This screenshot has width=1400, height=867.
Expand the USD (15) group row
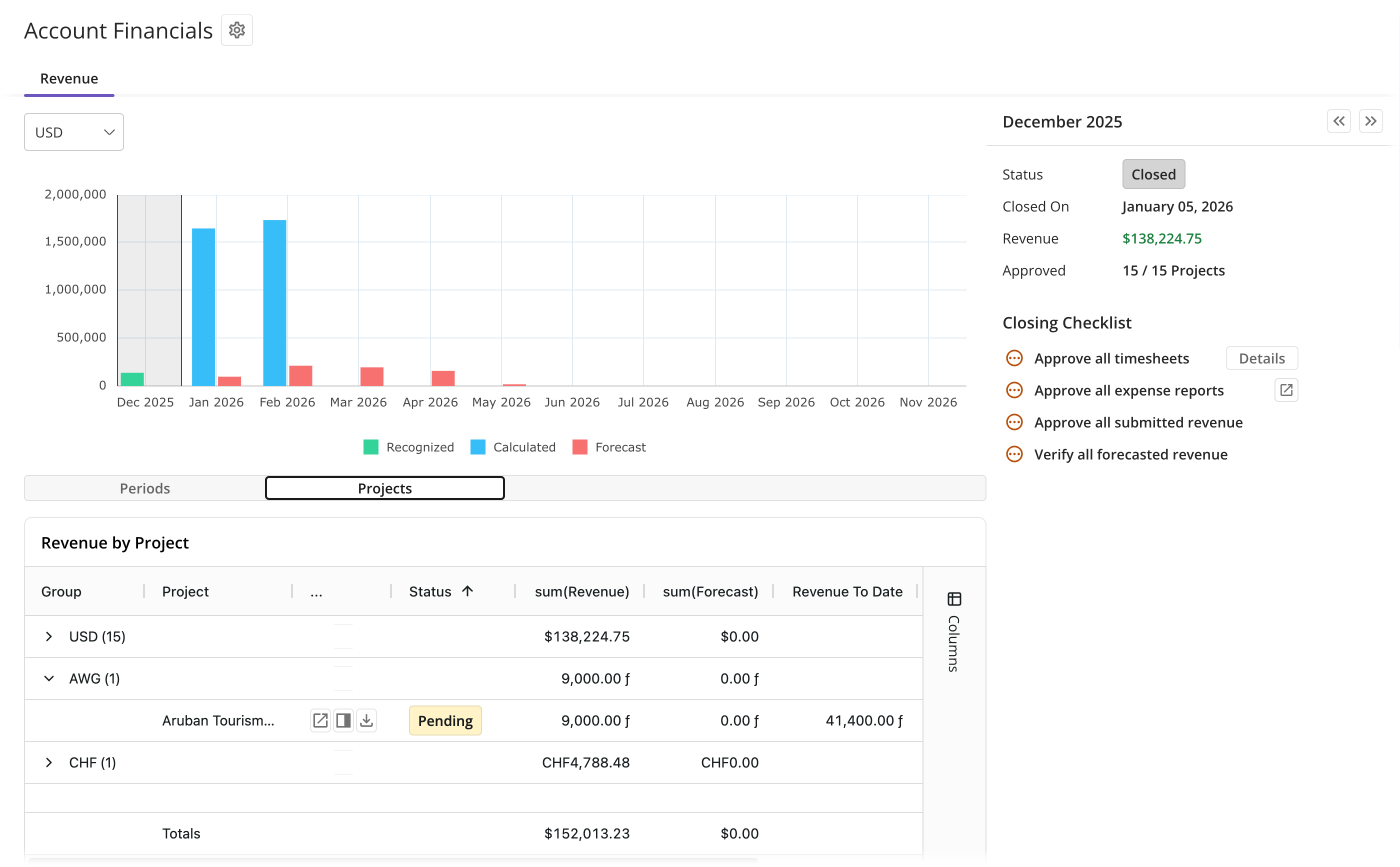48,636
